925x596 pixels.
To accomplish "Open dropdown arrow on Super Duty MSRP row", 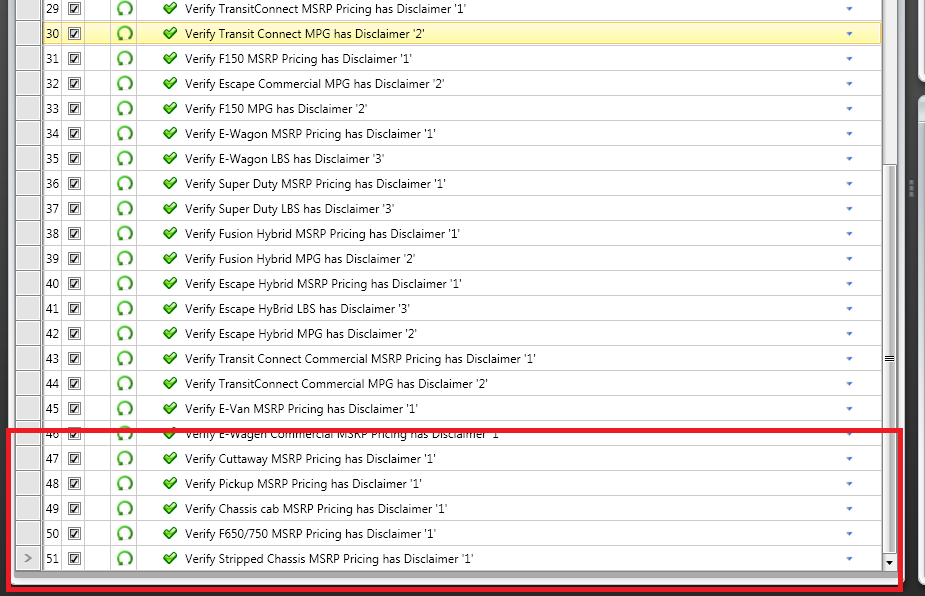I will tap(849, 184).
